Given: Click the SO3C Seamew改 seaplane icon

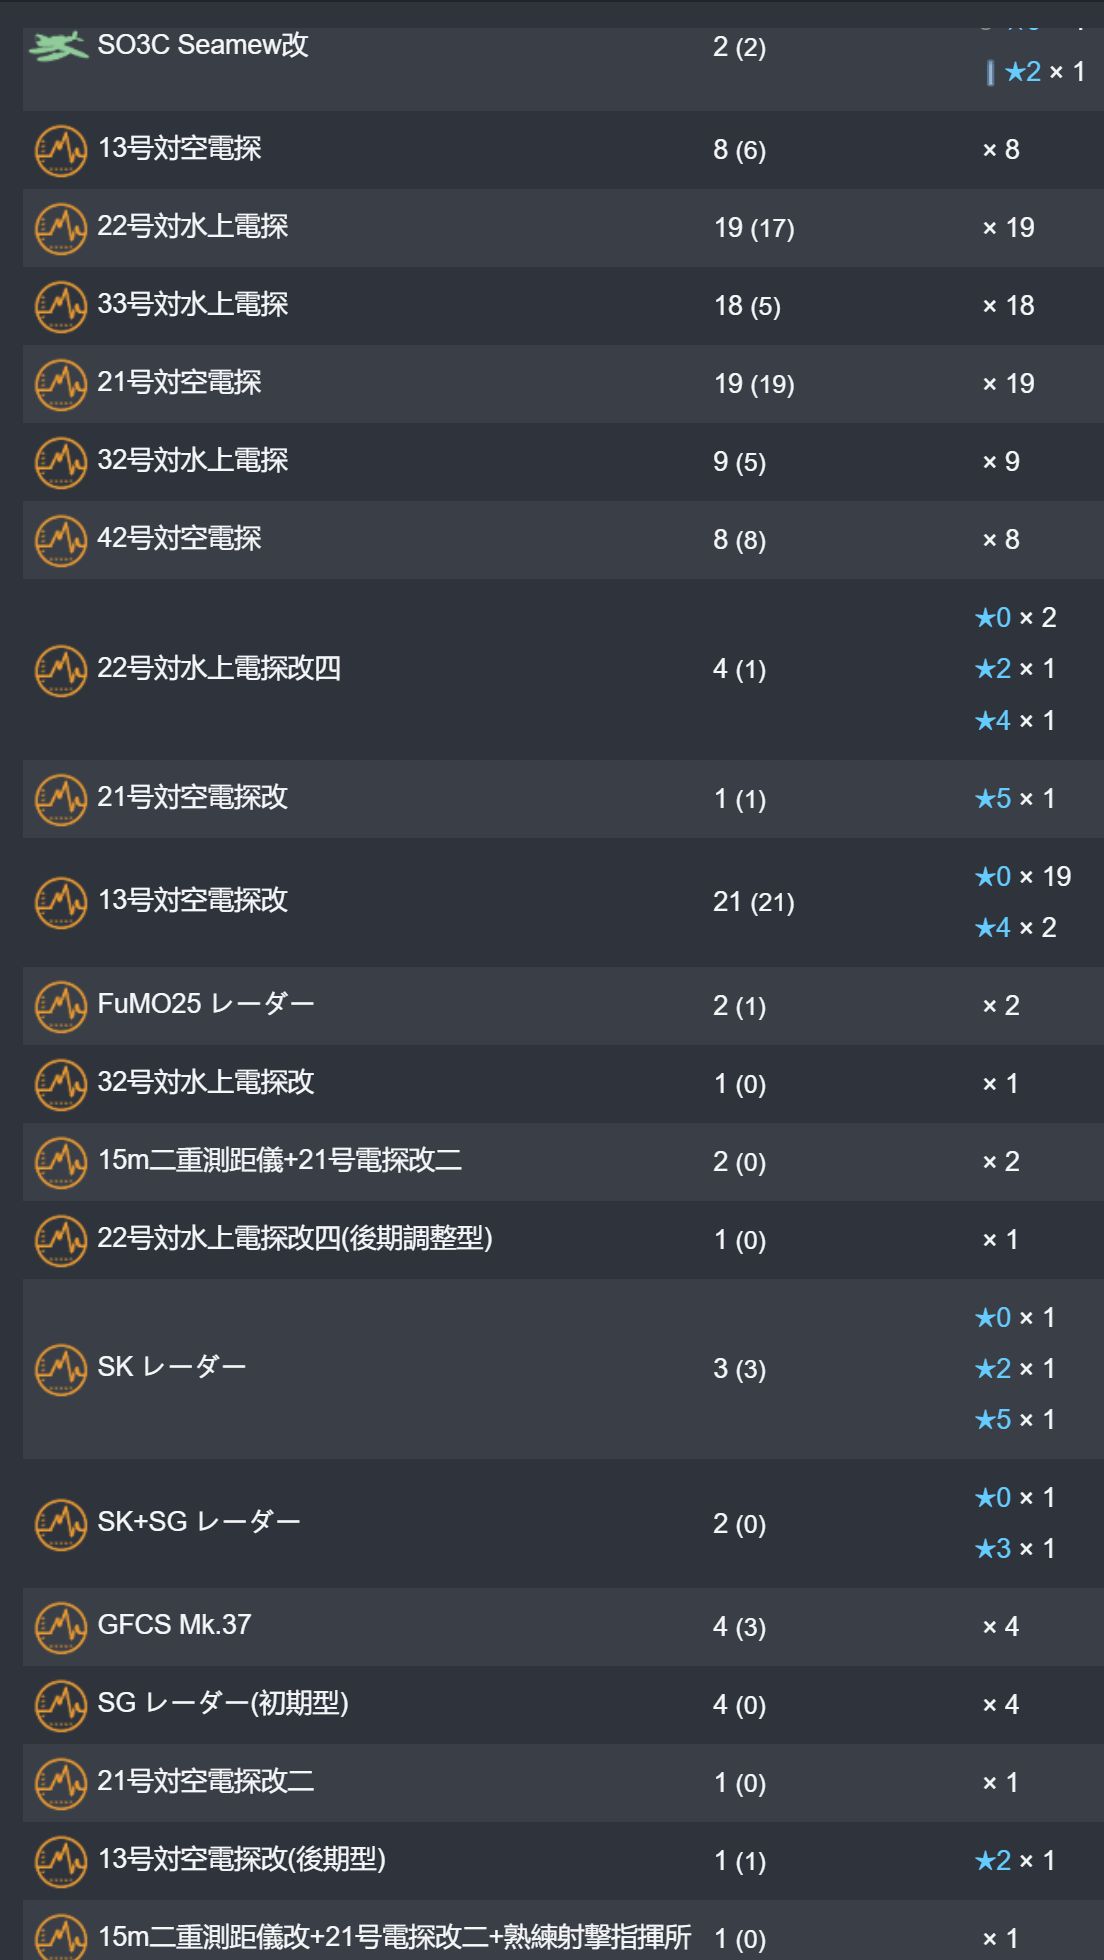Looking at the screenshot, I should click(59, 46).
